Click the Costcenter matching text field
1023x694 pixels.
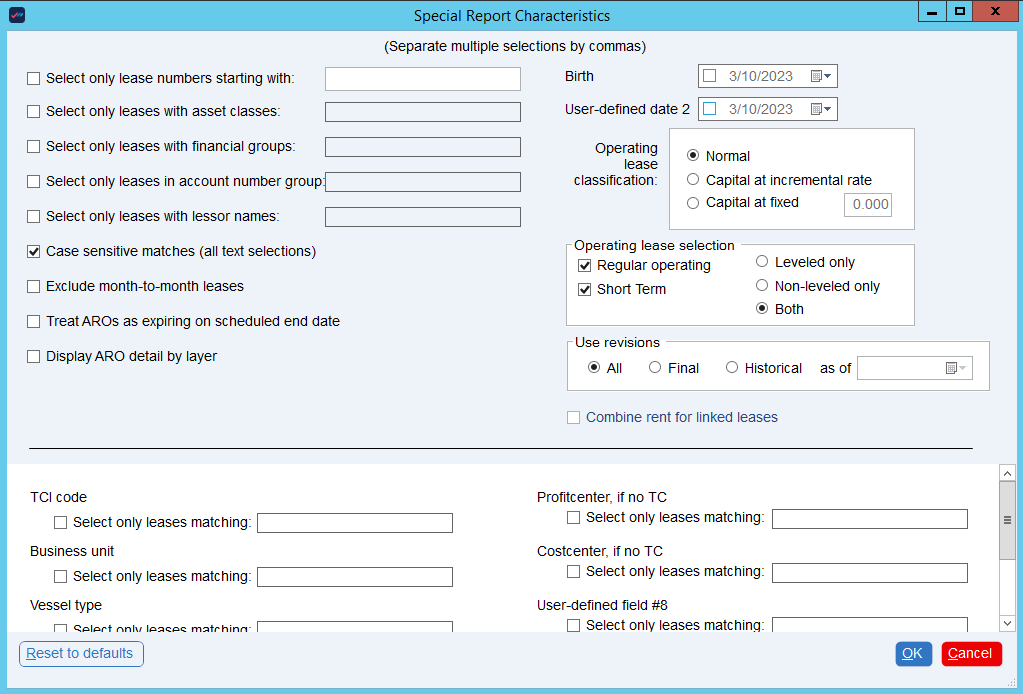870,573
